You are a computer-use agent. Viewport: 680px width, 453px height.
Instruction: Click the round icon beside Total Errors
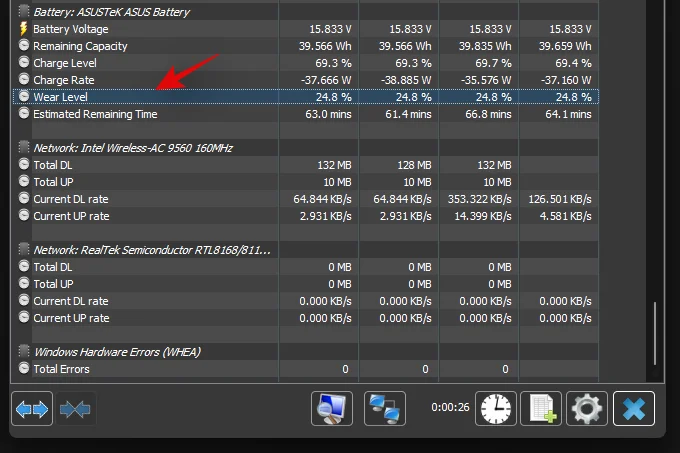(x=24, y=368)
